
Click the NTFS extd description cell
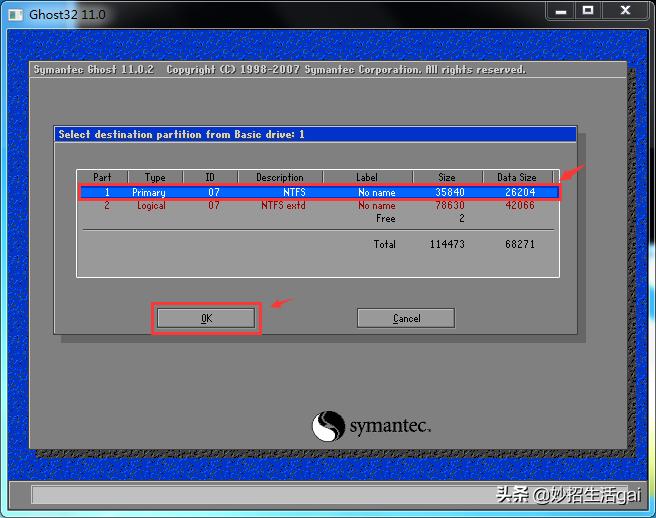tap(283, 205)
